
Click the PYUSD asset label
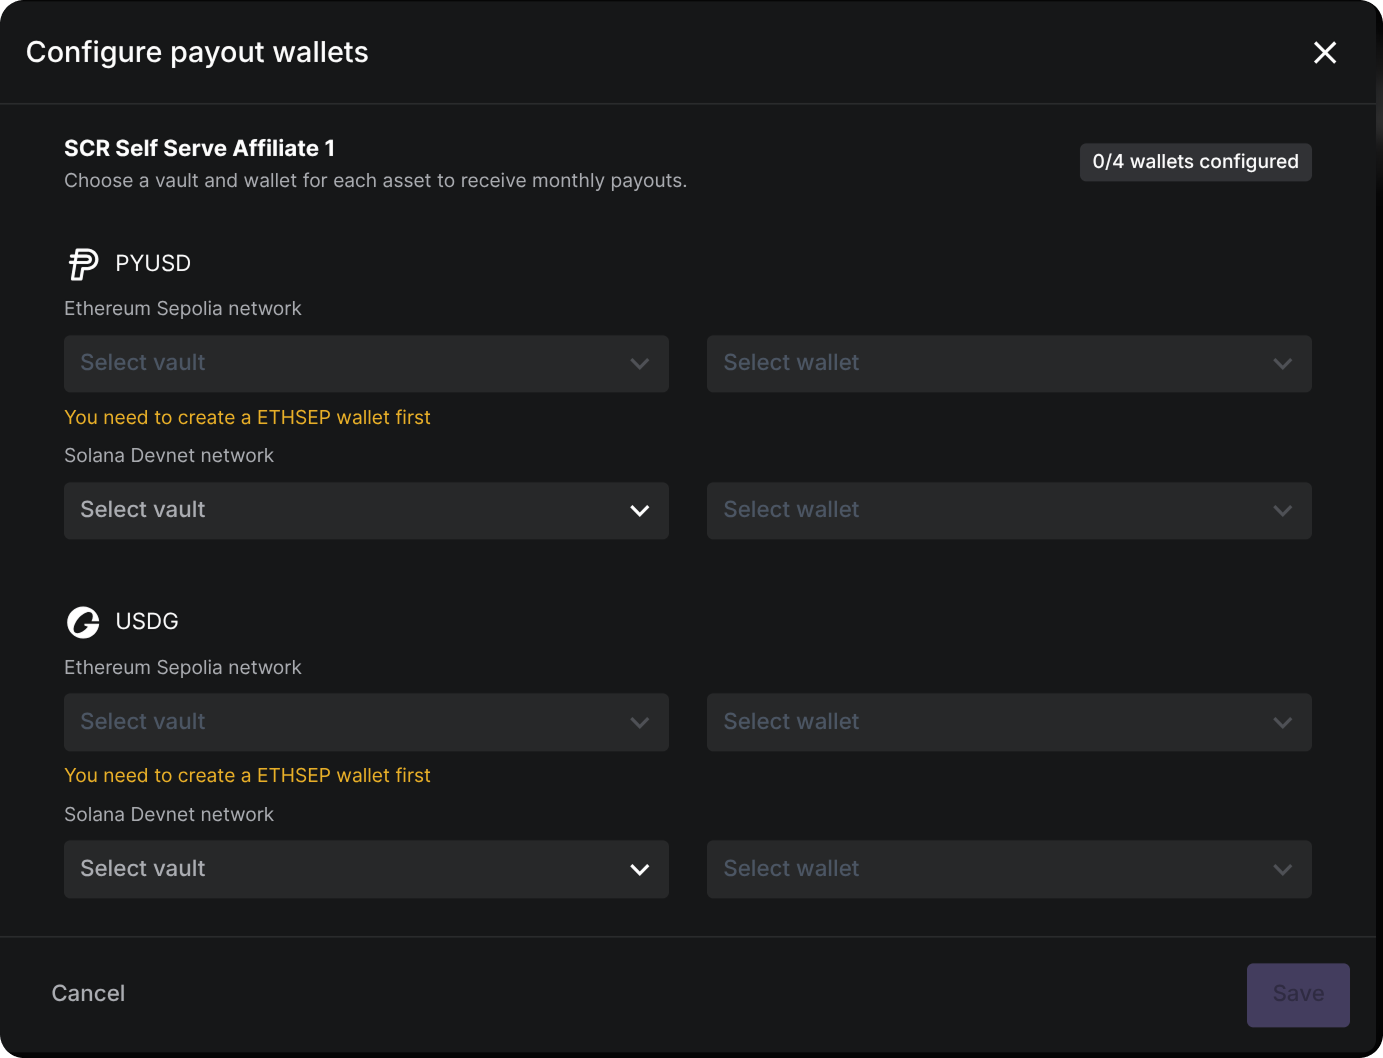153,263
